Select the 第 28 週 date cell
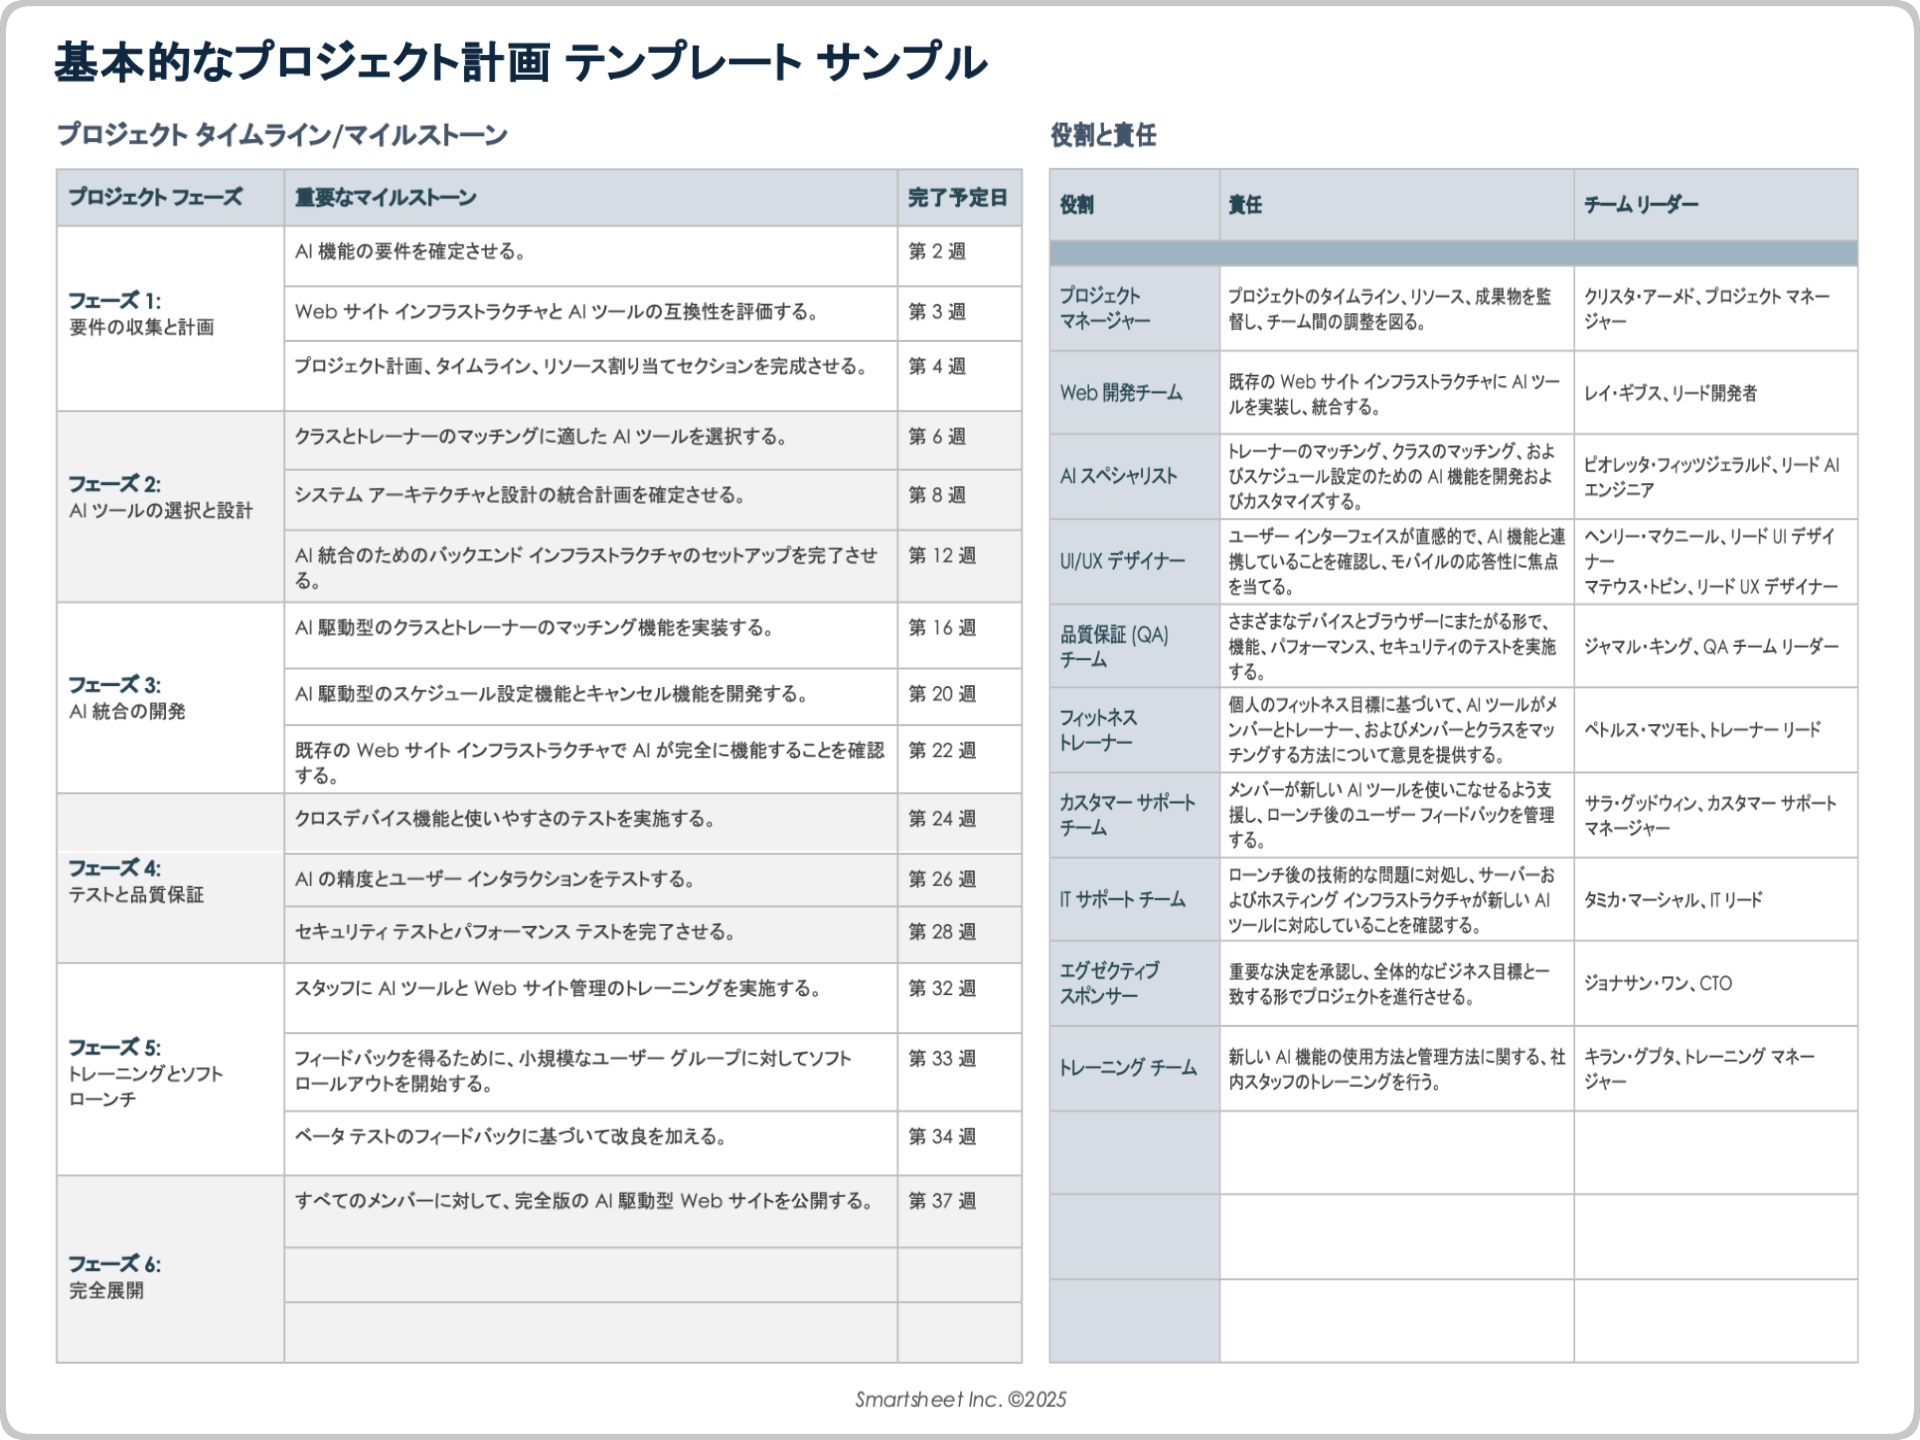 pyautogui.click(x=959, y=935)
